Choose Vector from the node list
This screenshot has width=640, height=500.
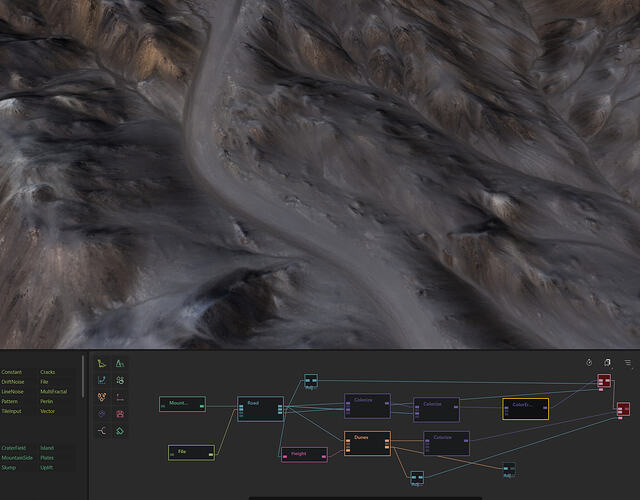[x=47, y=411]
